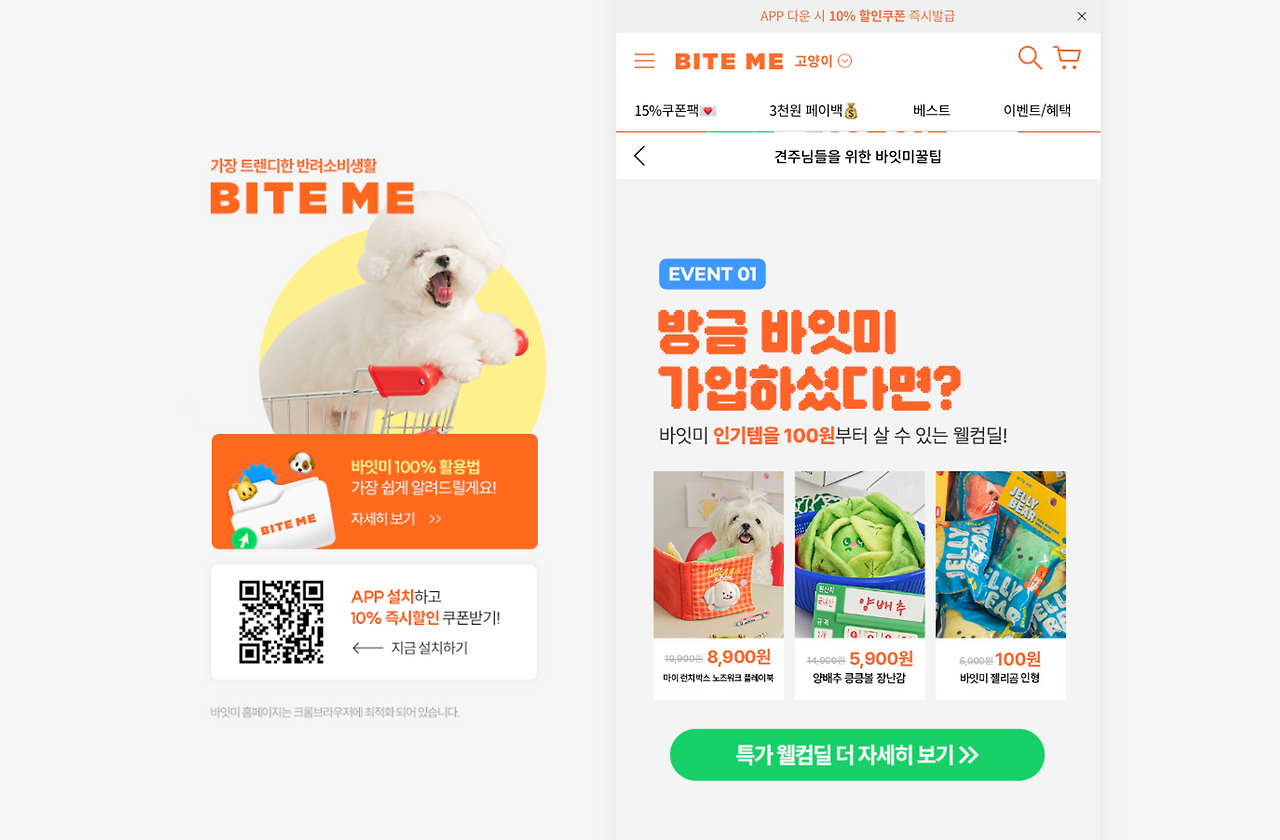Open the 바잇미 젤리곰 인형 product thumbnail
Image resolution: width=1280 pixels, height=840 pixels.
tap(1000, 555)
